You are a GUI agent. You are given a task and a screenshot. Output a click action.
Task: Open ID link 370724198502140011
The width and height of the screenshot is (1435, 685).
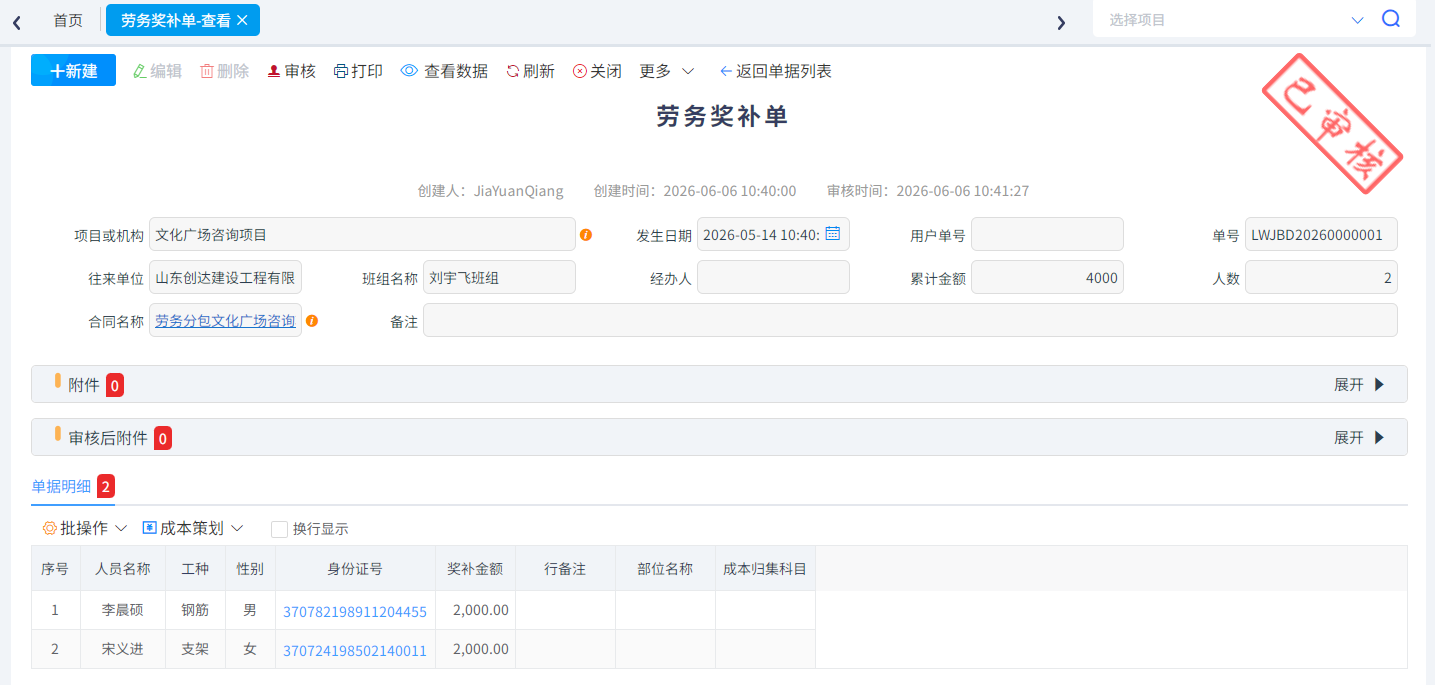355,650
